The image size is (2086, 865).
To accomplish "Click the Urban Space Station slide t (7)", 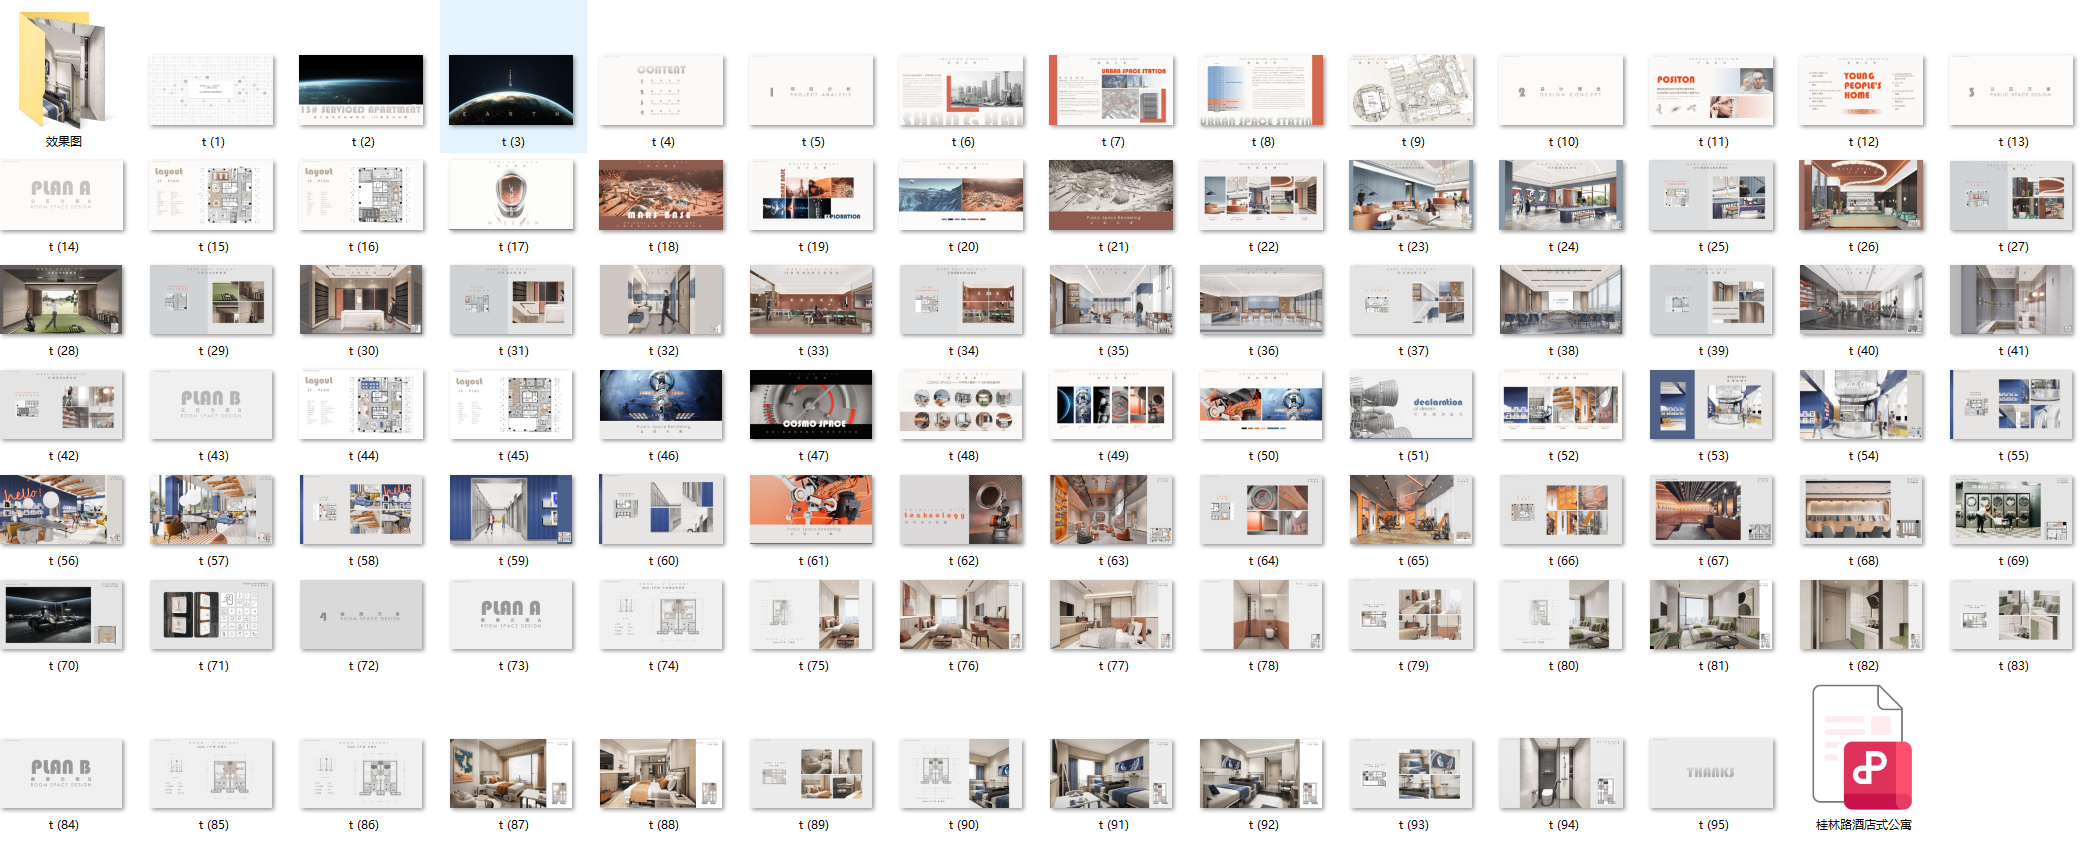I will [1111, 90].
